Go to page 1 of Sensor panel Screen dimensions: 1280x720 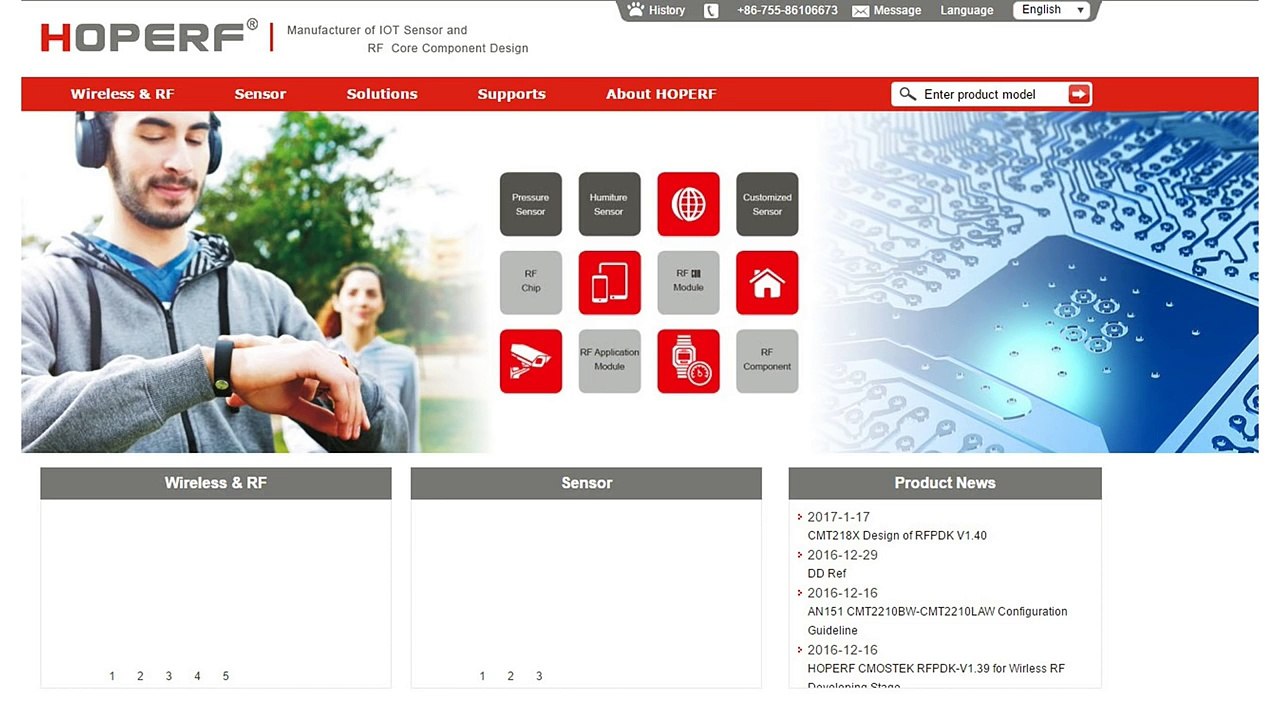click(482, 677)
